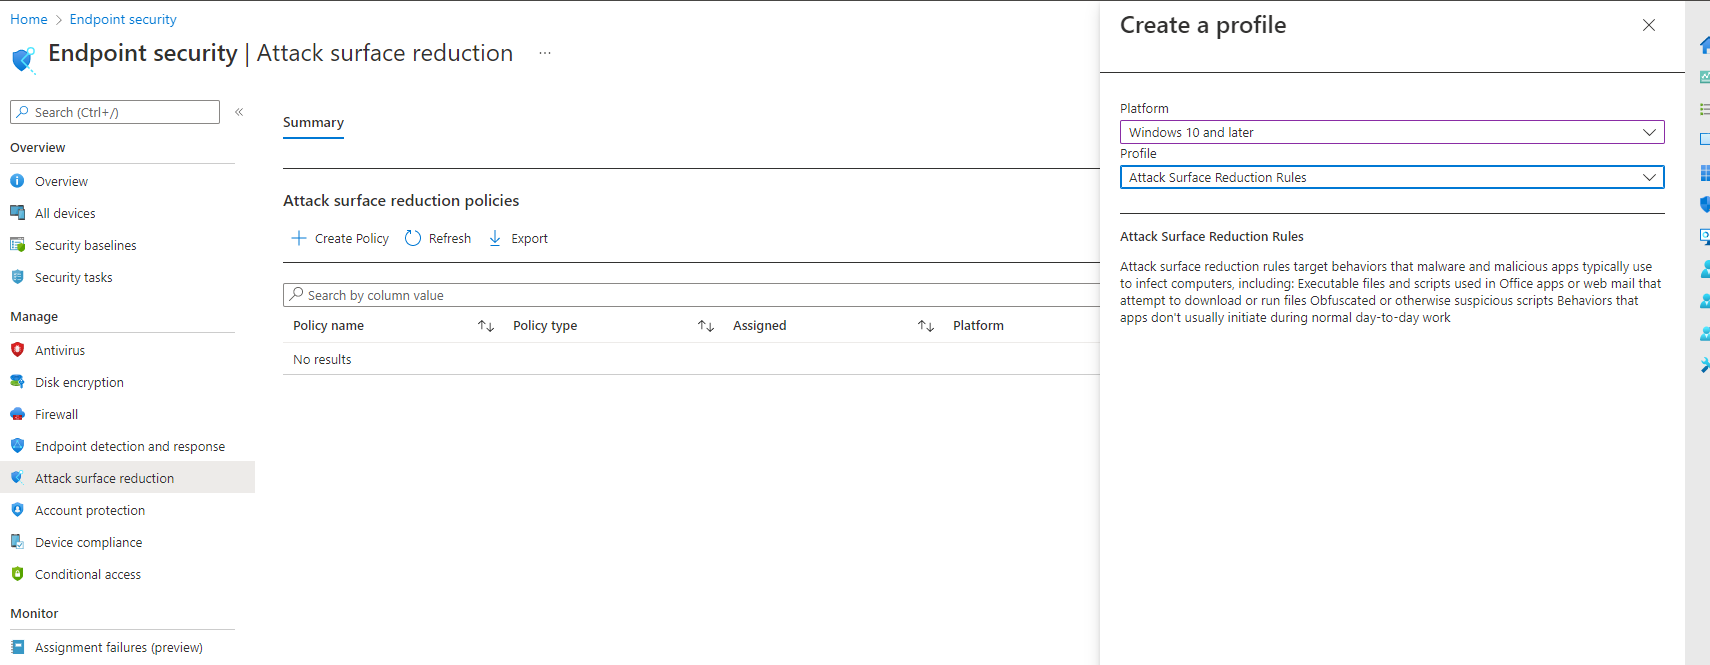
Task: Click the Account protection shield icon
Action: coord(17,510)
